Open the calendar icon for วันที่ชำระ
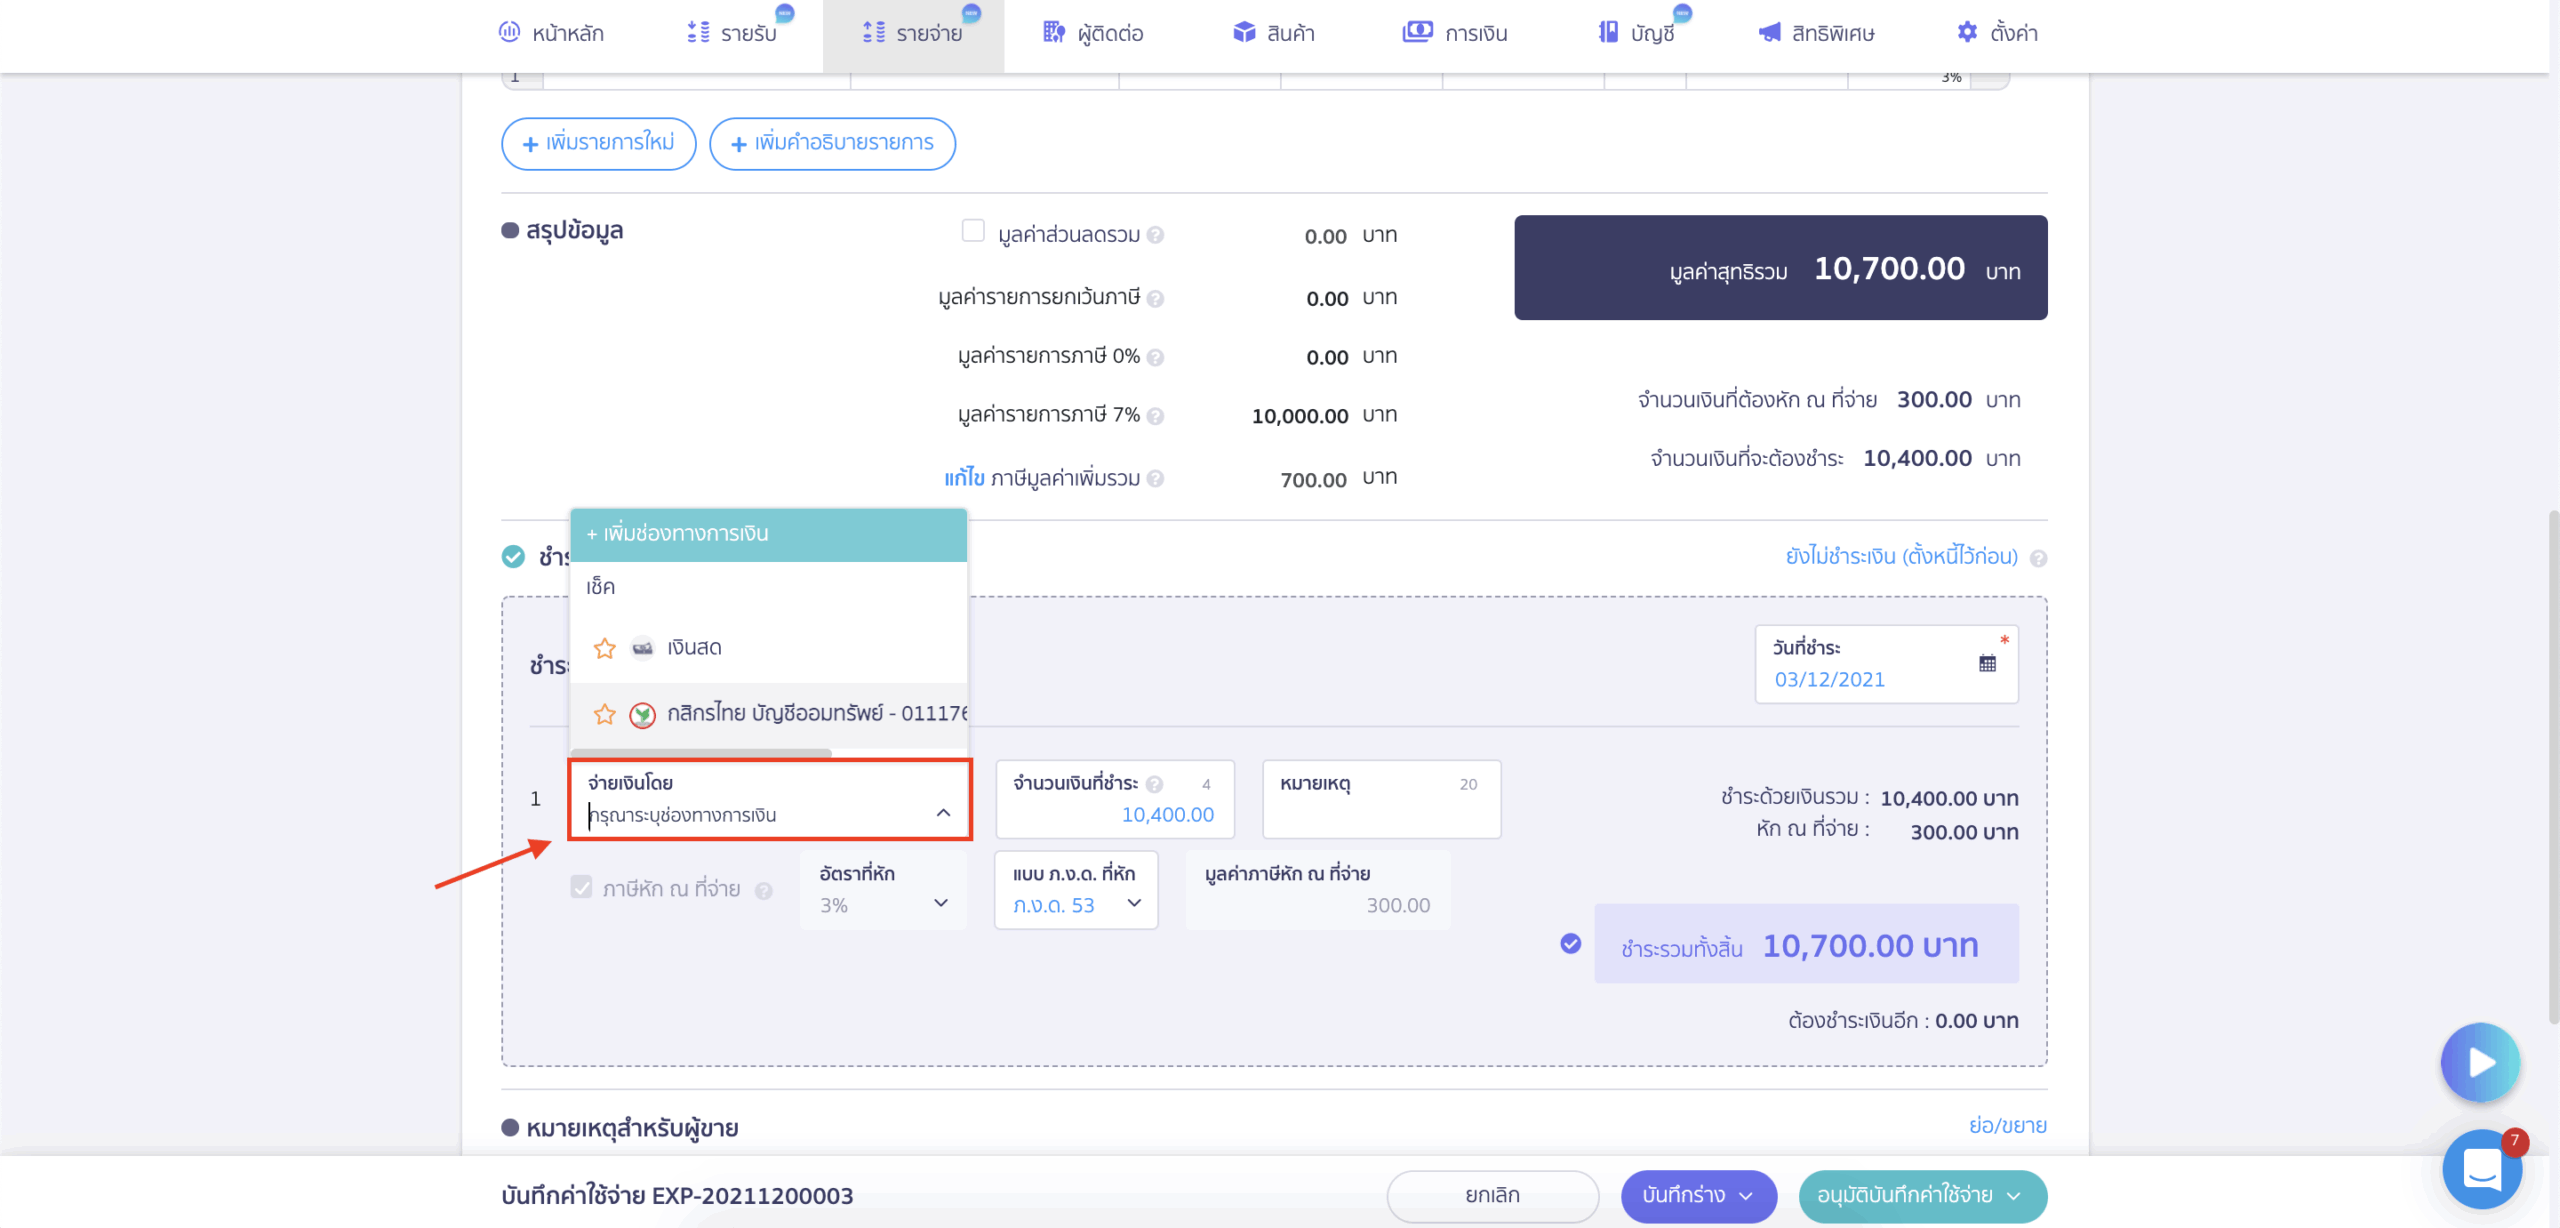2560x1228 pixels. (x=1987, y=663)
